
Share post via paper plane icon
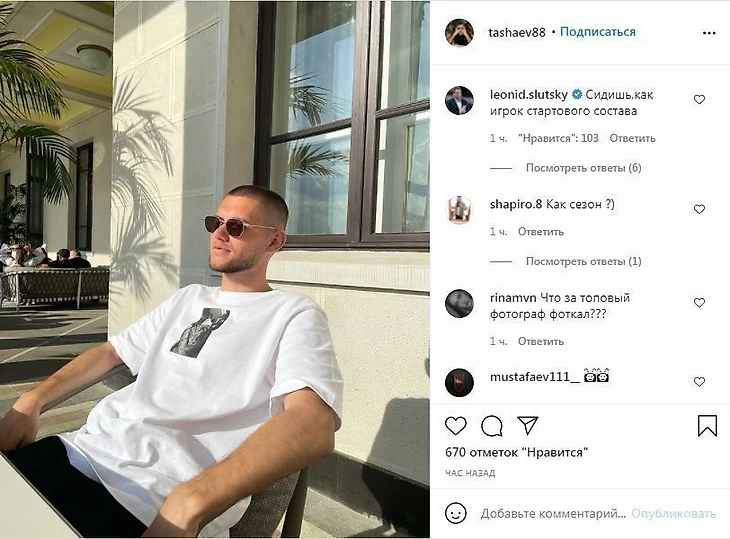click(527, 425)
